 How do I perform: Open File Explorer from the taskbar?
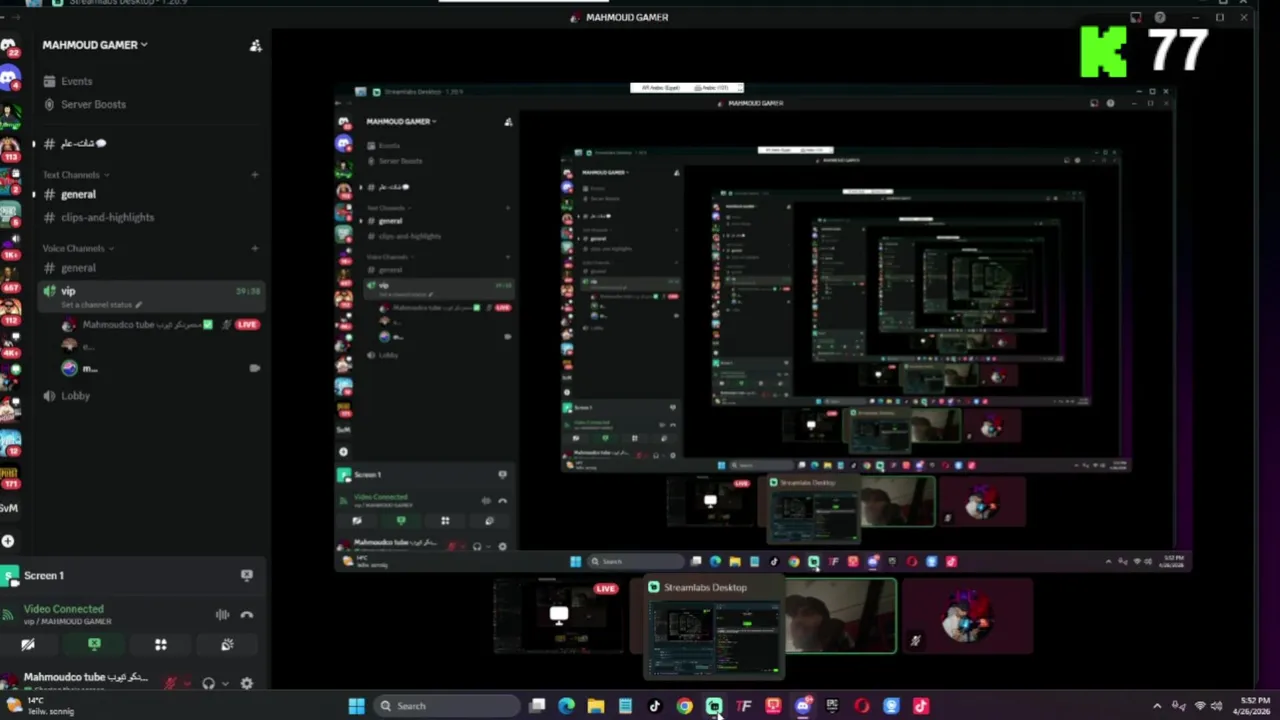point(596,706)
